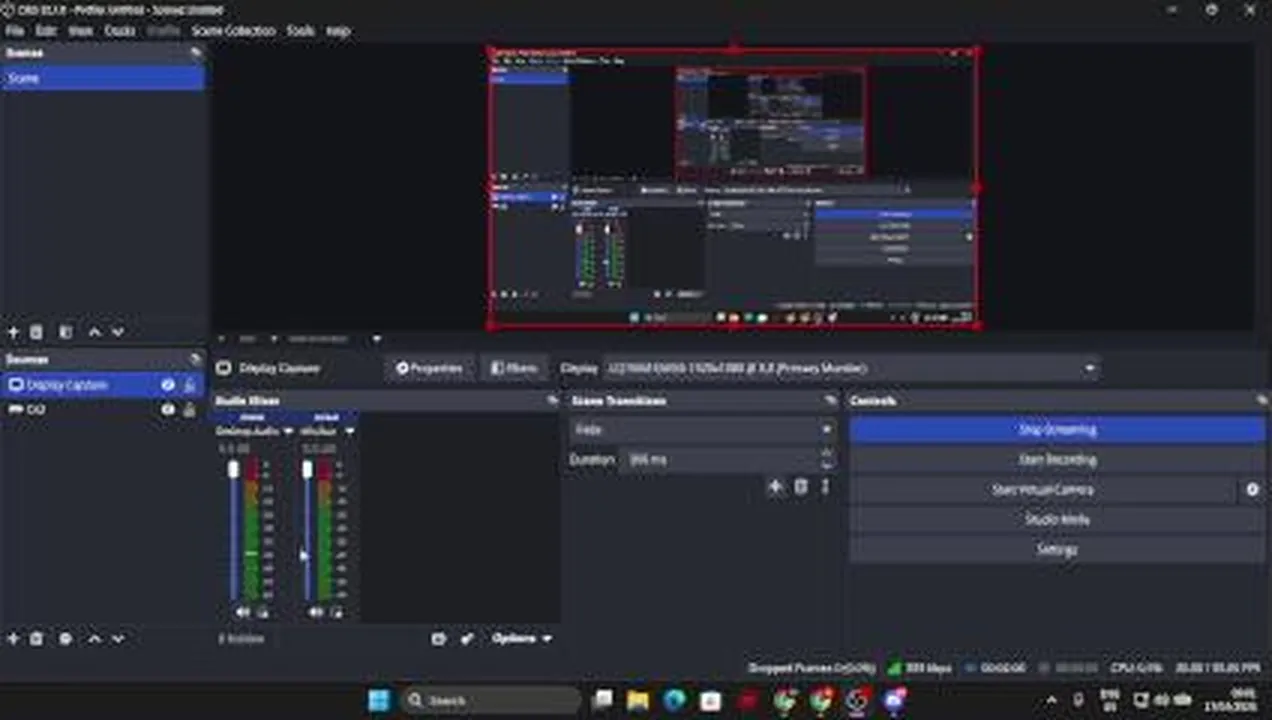Toggle Studio Mode

[1057, 520]
